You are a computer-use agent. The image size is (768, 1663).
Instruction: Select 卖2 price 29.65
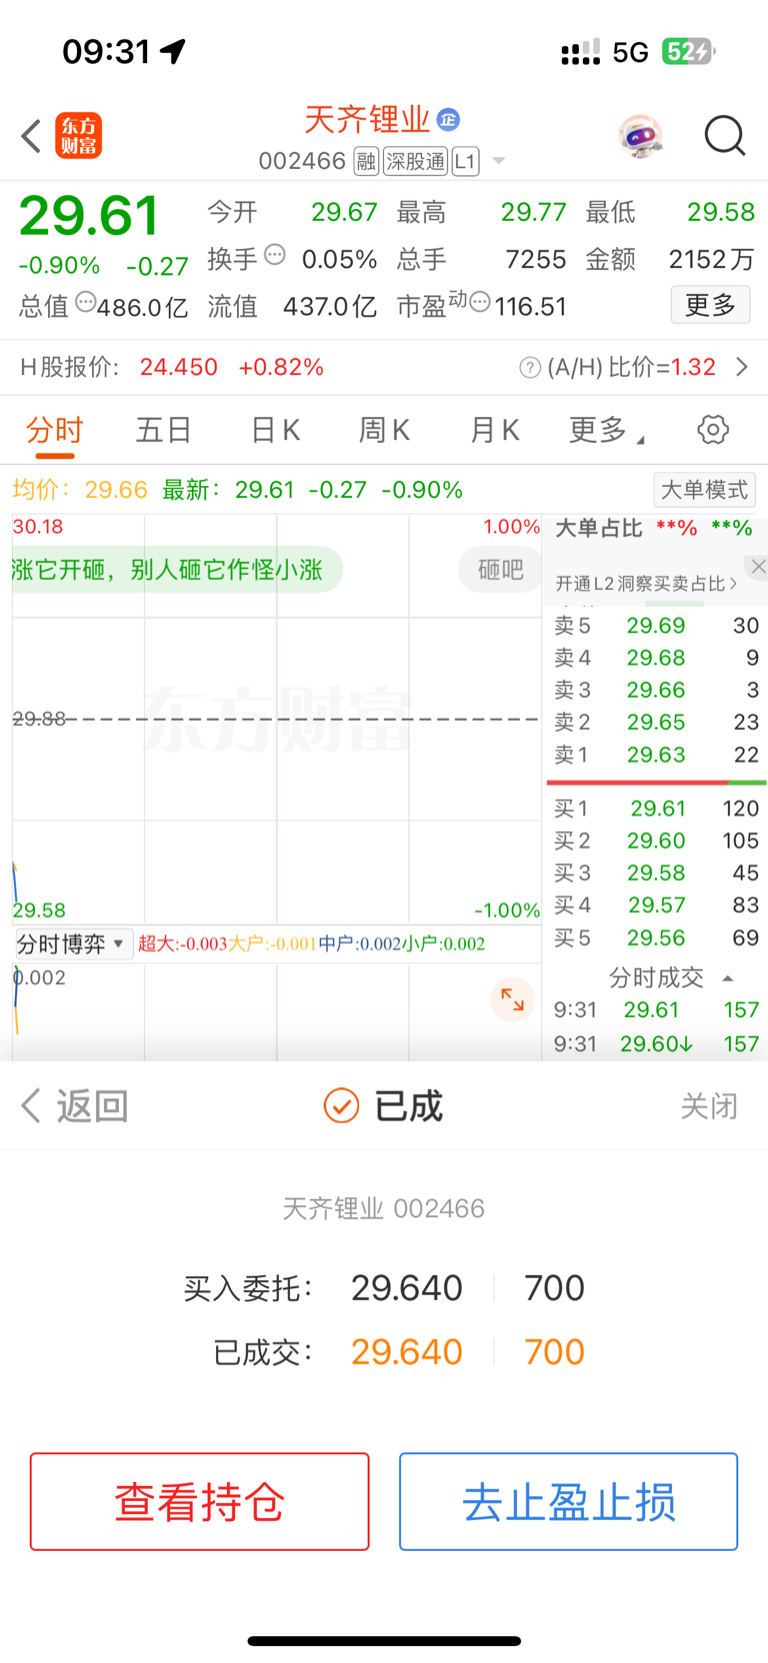pos(656,722)
